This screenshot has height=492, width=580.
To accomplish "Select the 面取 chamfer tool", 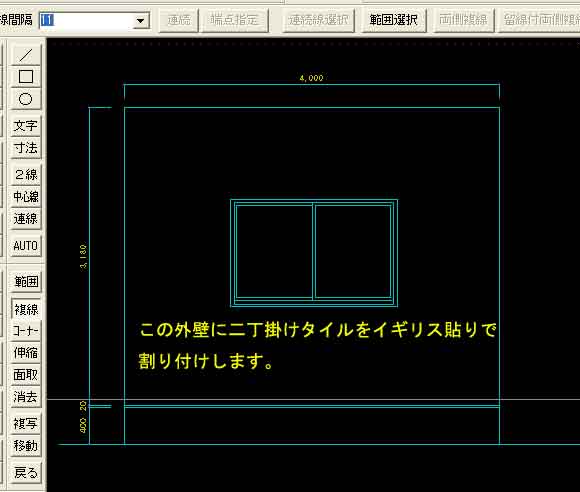I will coord(26,375).
